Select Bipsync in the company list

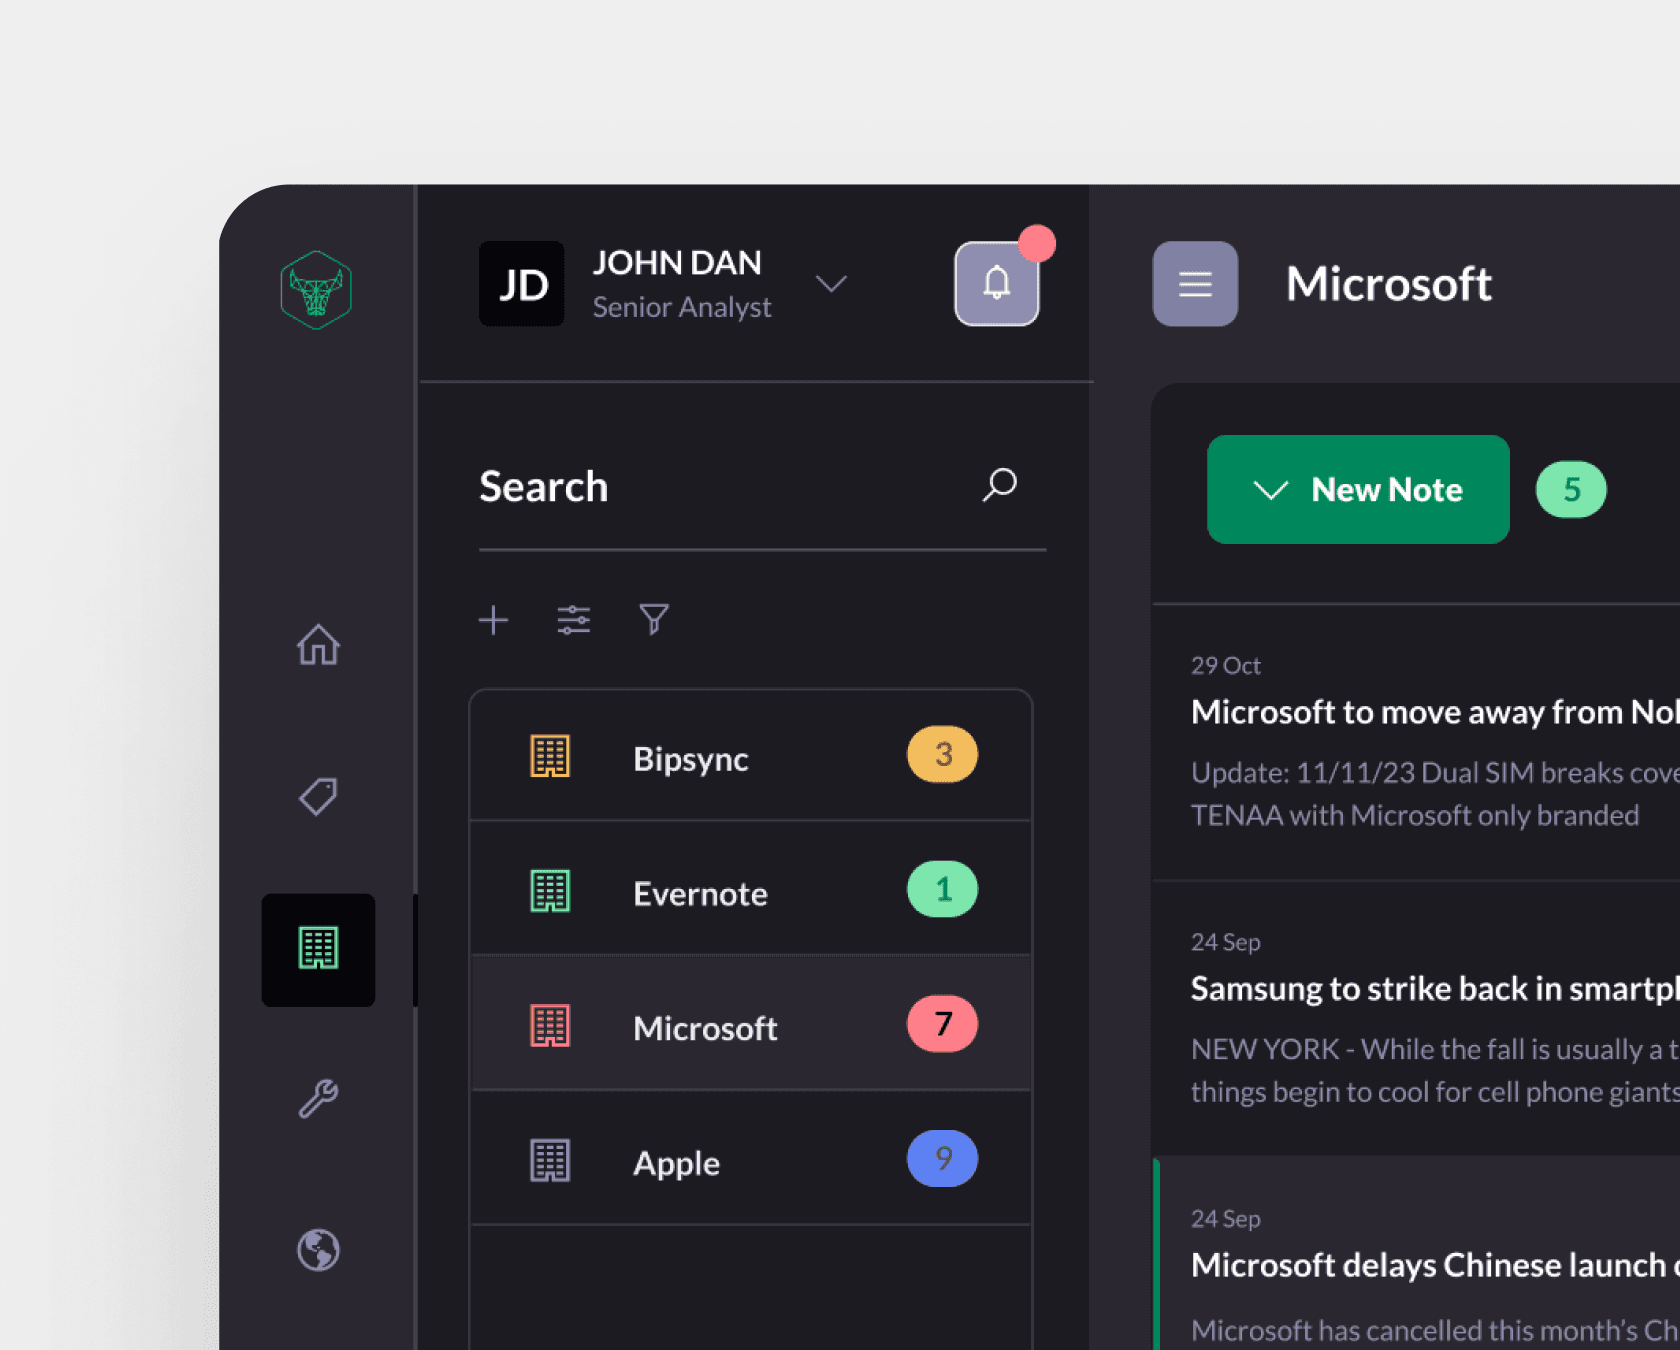(751, 756)
